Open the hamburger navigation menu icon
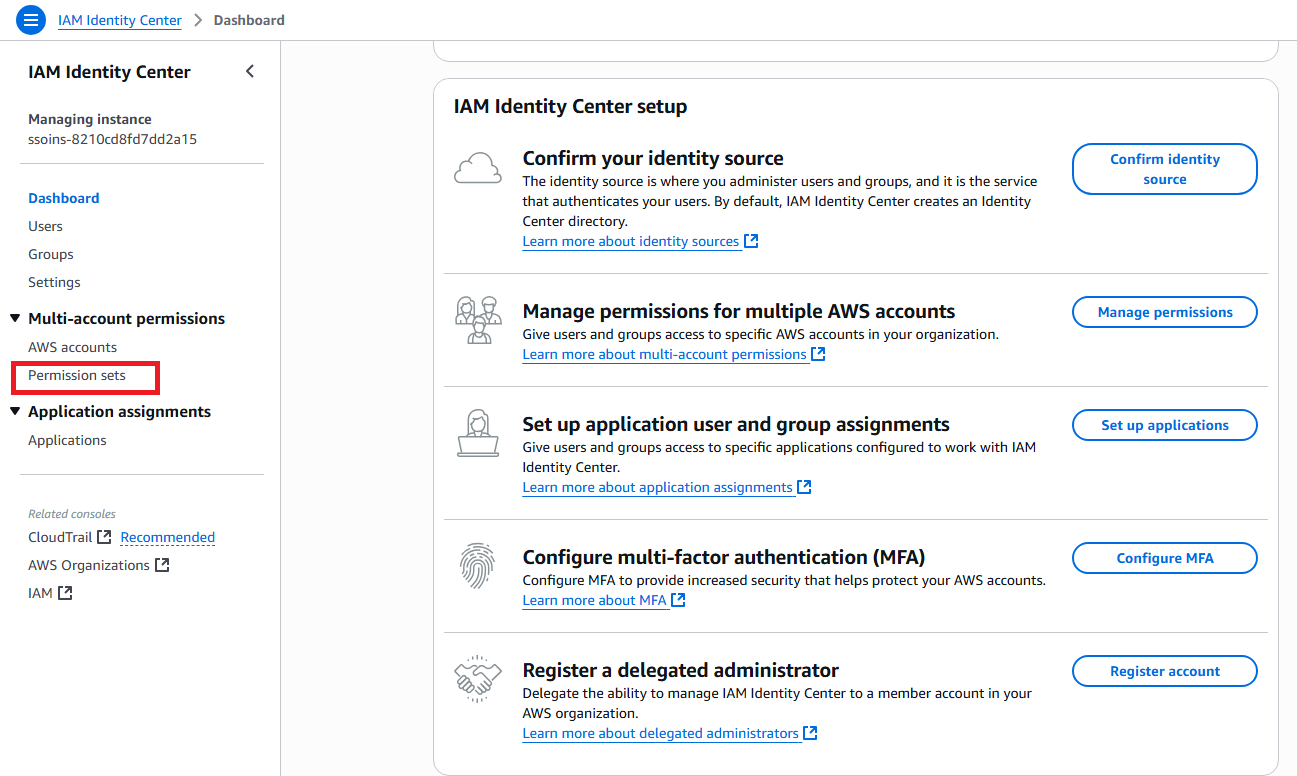The width and height of the screenshot is (1297, 776). pyautogui.click(x=31, y=20)
